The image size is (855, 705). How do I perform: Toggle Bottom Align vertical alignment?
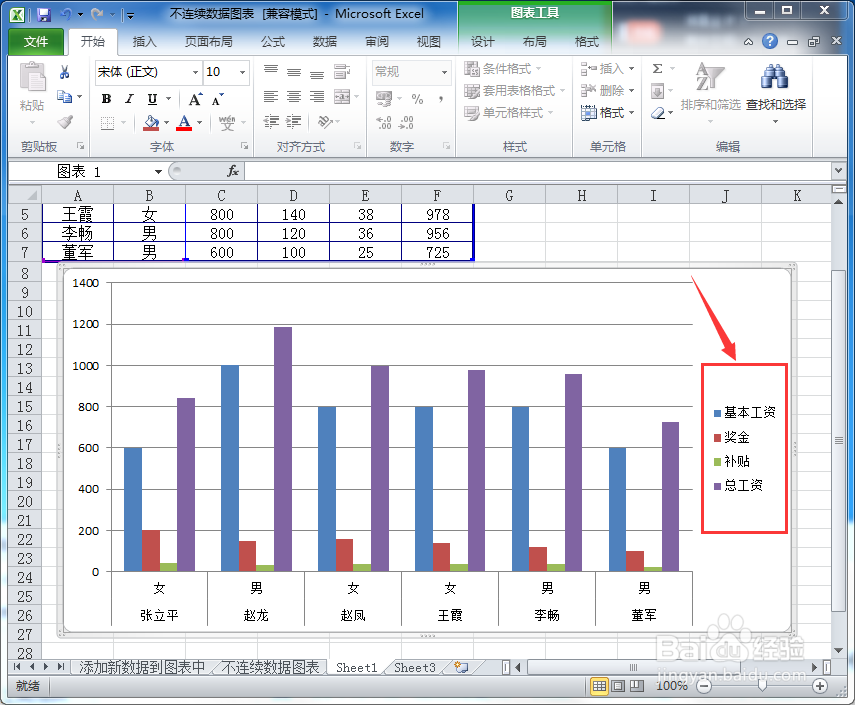tap(317, 74)
